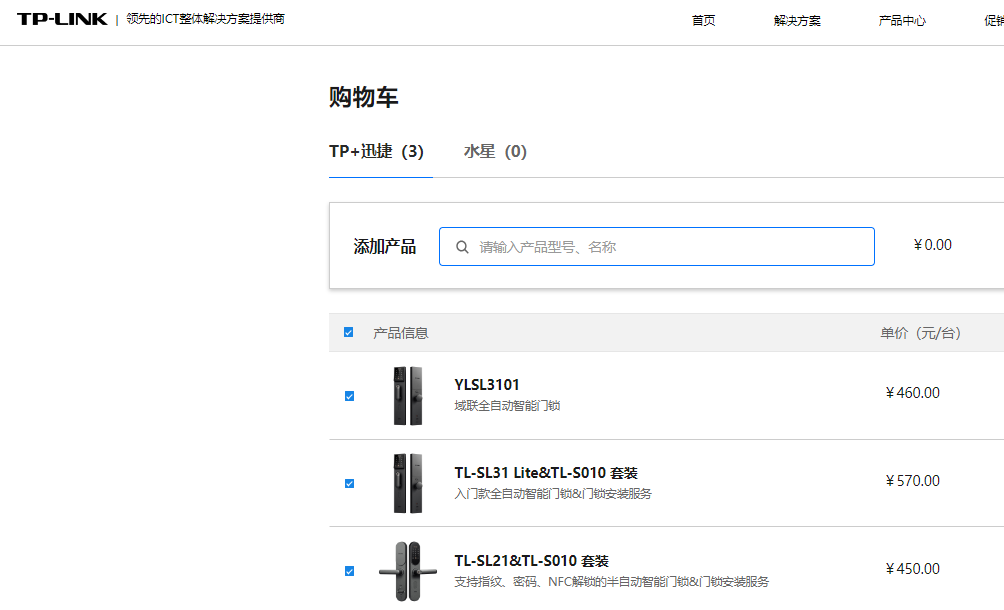The image size is (1004, 610).
Task: Open the YLSL3101 product title link
Action: 487,385
